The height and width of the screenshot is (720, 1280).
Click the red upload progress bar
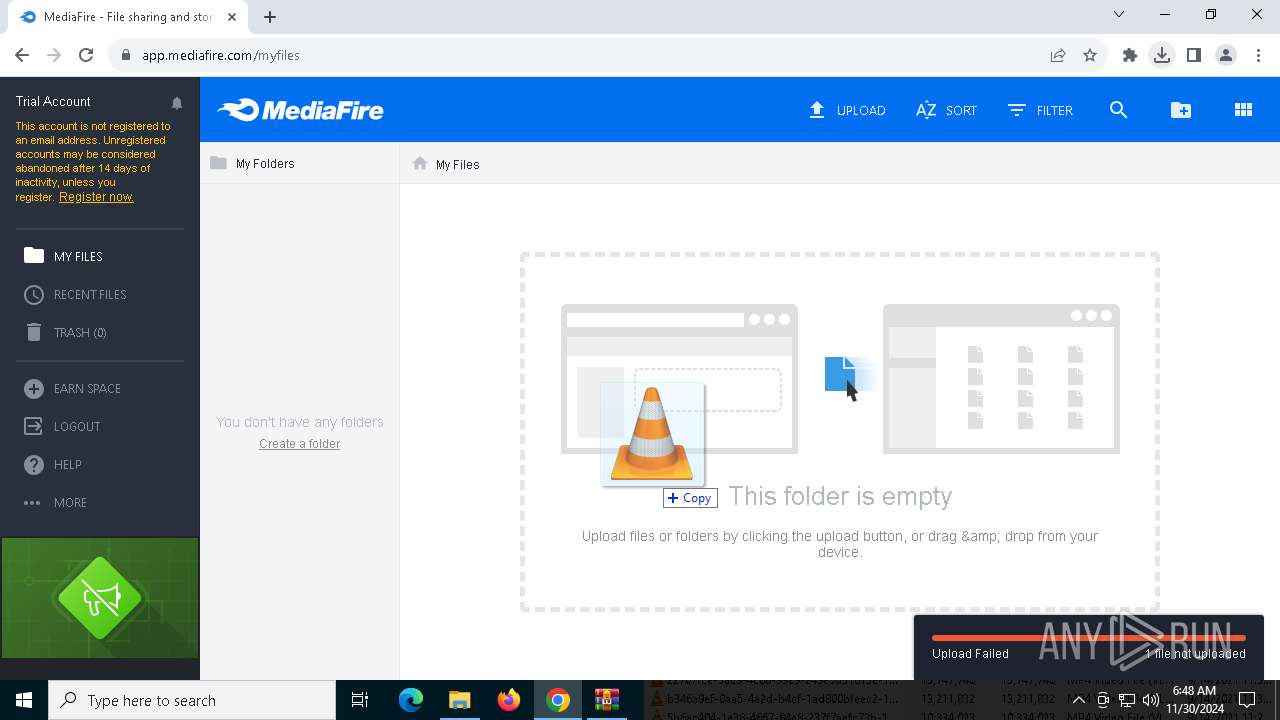[x=1088, y=637]
